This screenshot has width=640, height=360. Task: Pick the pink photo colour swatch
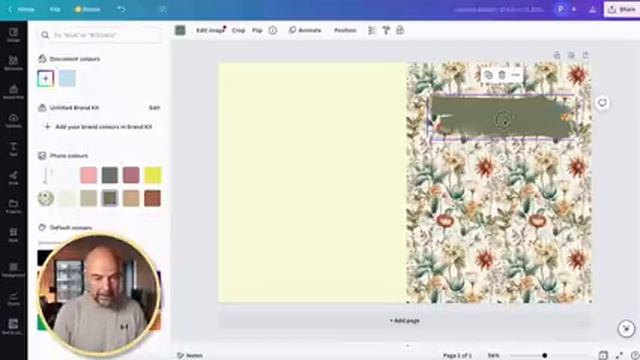coord(89,175)
